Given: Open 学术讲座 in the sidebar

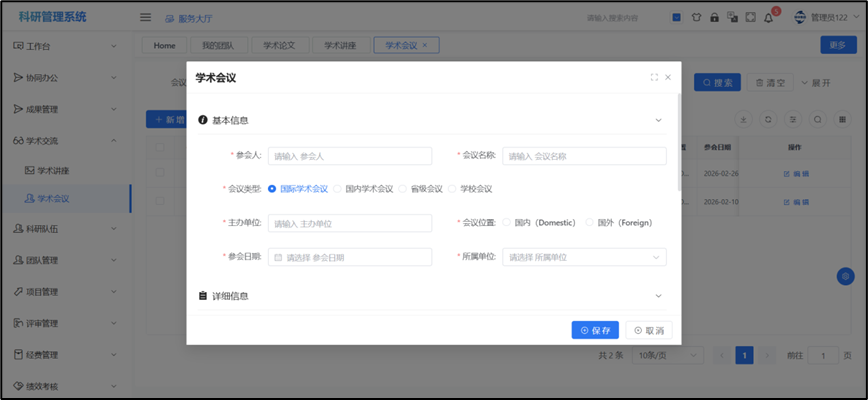Looking at the screenshot, I should (x=53, y=171).
